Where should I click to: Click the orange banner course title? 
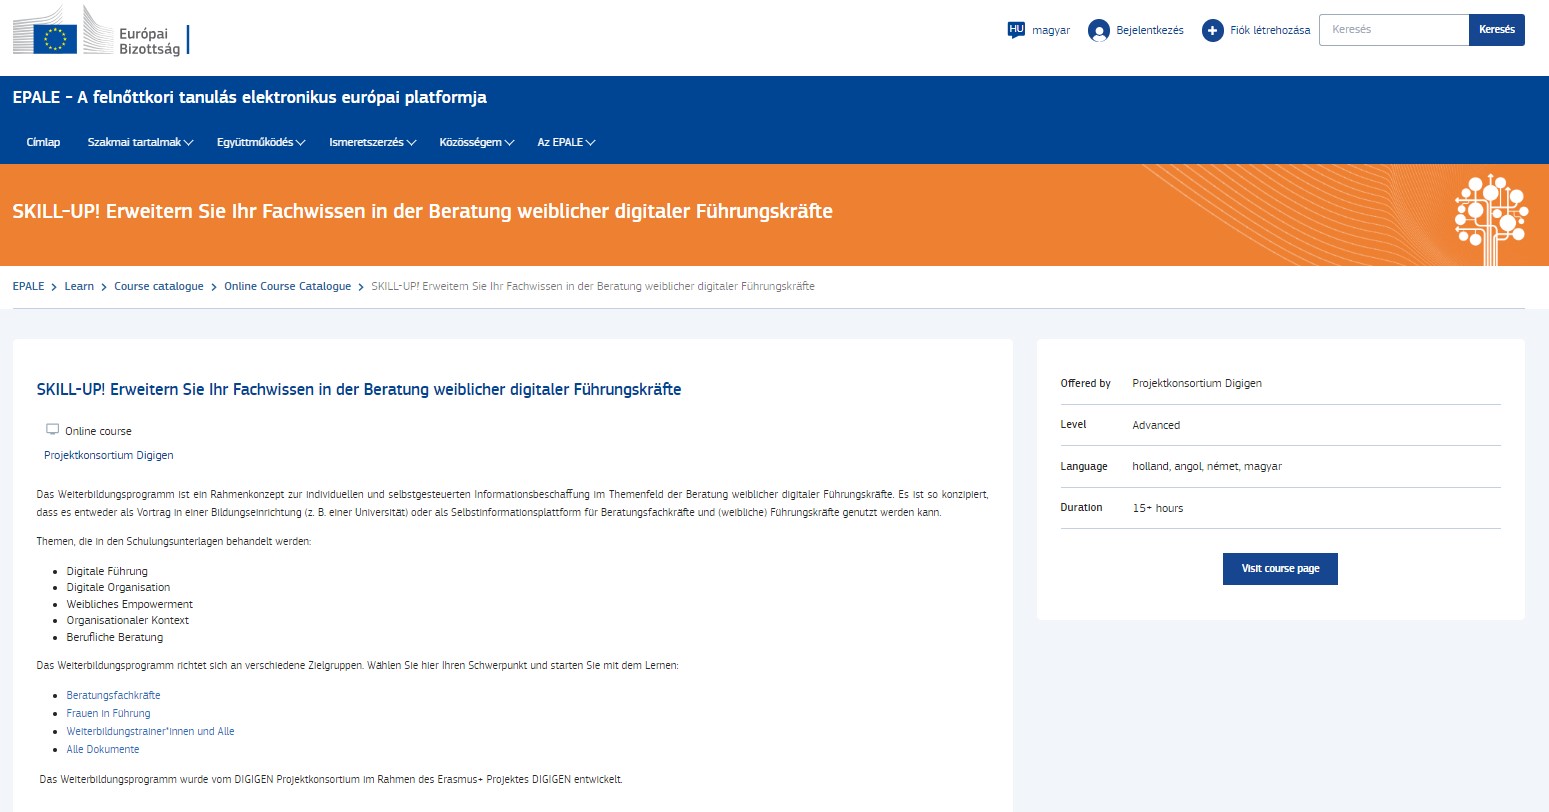(x=422, y=211)
